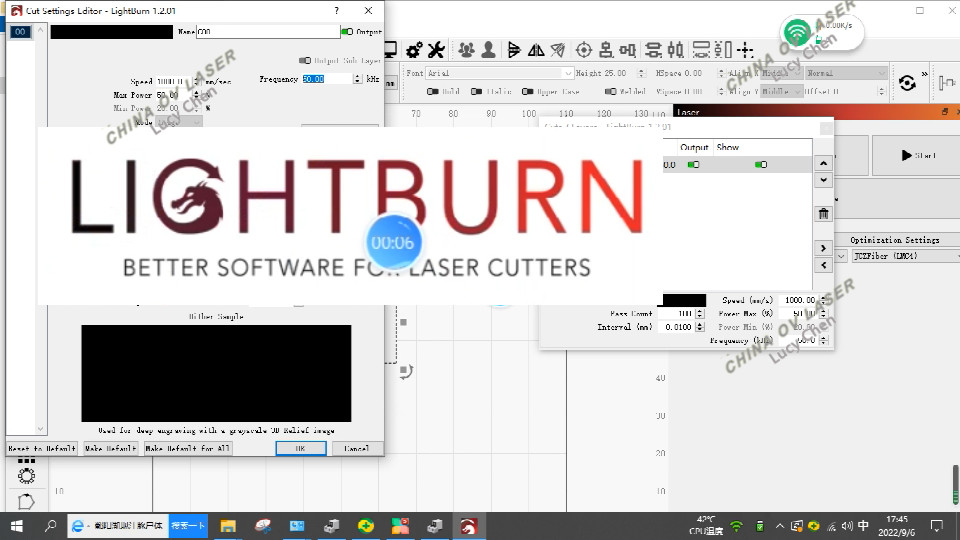Toggle the layer's Output switch in Cuts panel
The height and width of the screenshot is (540, 960).
point(692,165)
